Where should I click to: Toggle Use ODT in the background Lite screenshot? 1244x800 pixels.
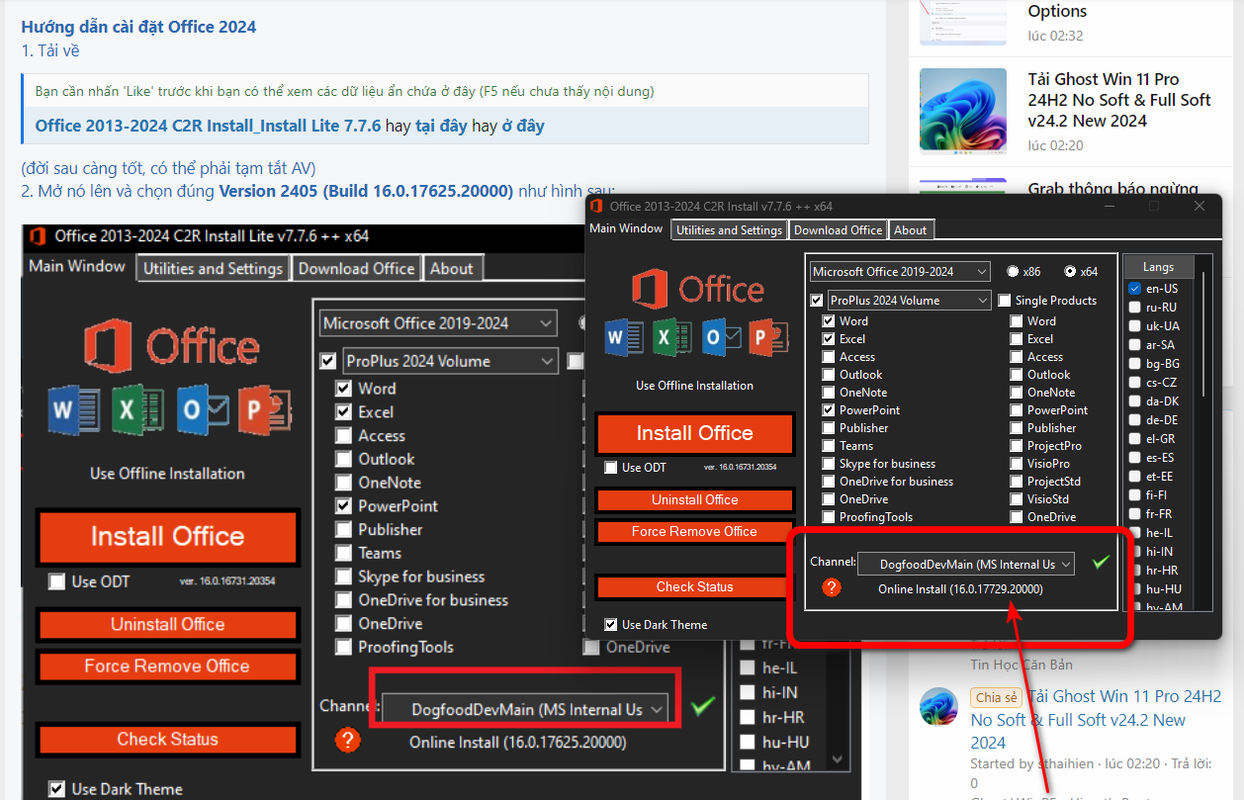tap(56, 581)
